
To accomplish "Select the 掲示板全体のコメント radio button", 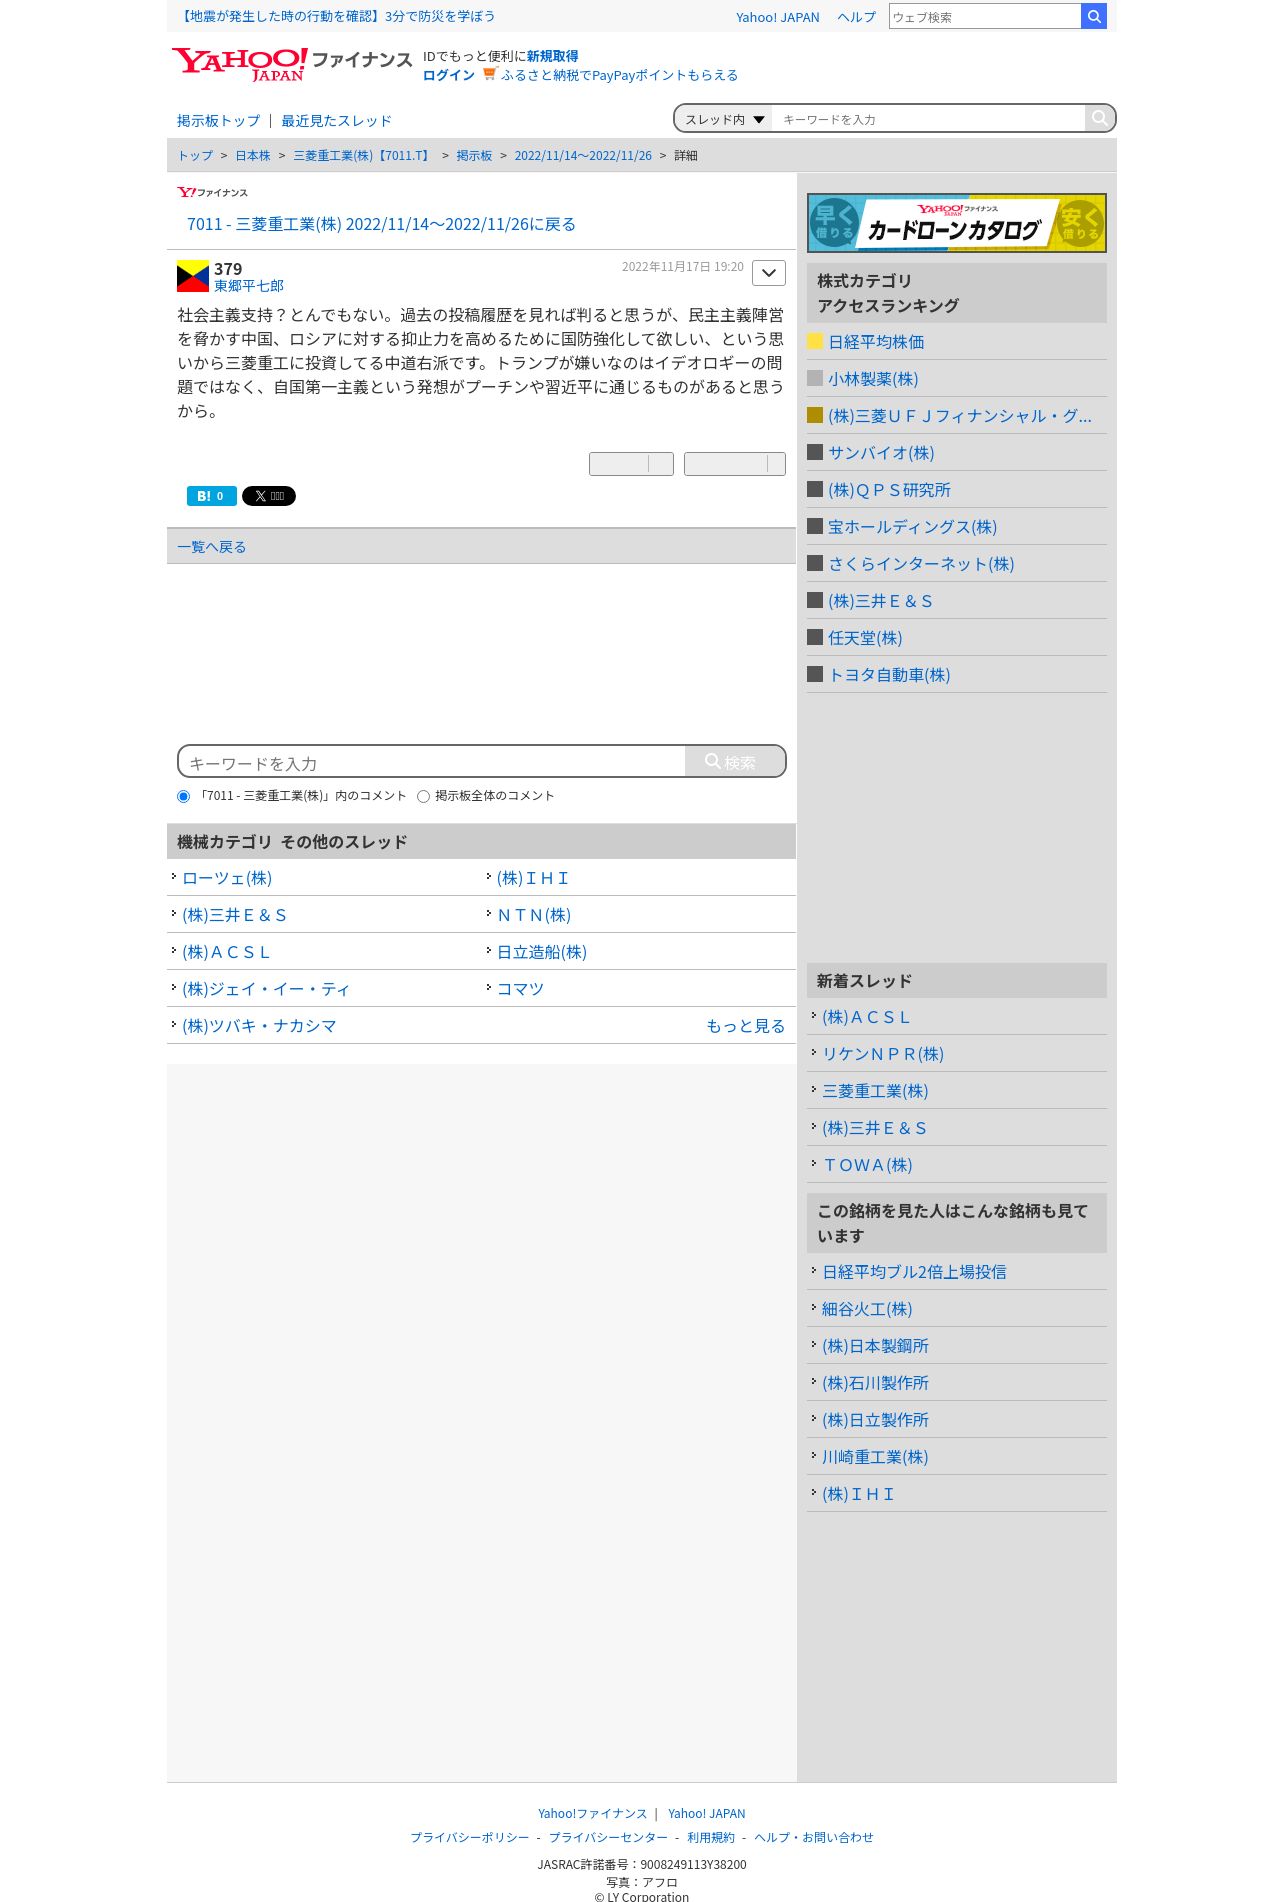I will click(424, 797).
